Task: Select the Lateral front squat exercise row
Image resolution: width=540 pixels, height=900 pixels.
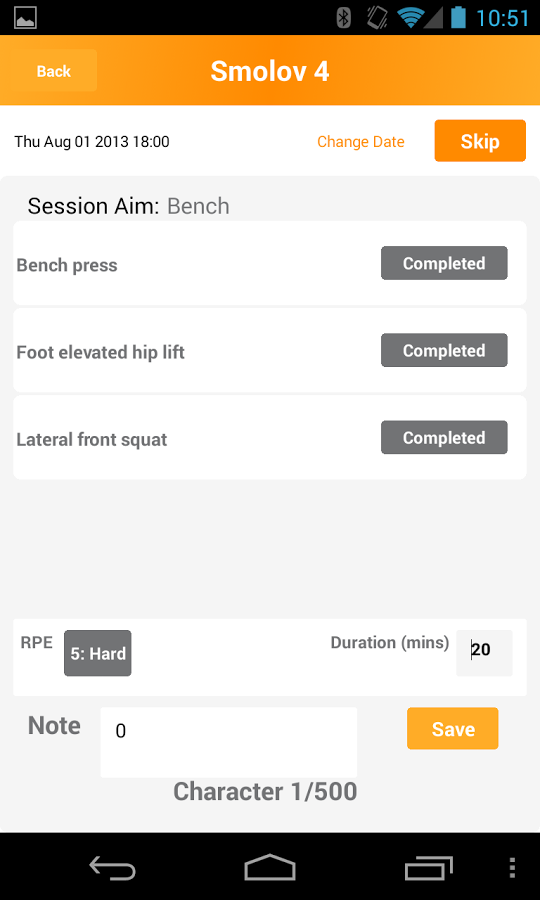Action: (x=270, y=437)
